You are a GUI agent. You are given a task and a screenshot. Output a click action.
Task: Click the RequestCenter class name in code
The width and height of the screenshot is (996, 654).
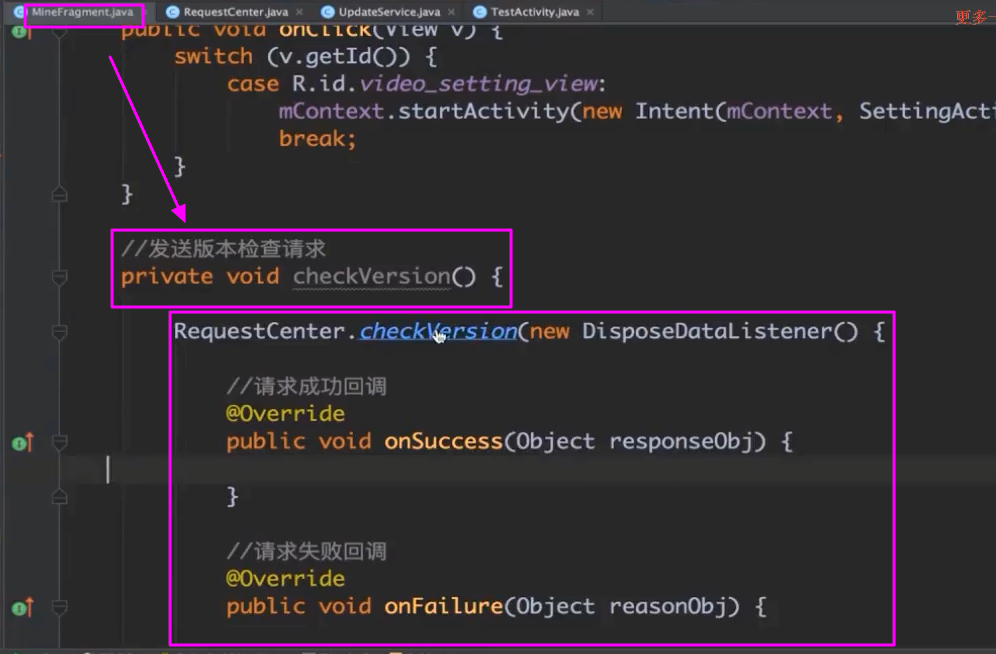pyautogui.click(x=260, y=331)
